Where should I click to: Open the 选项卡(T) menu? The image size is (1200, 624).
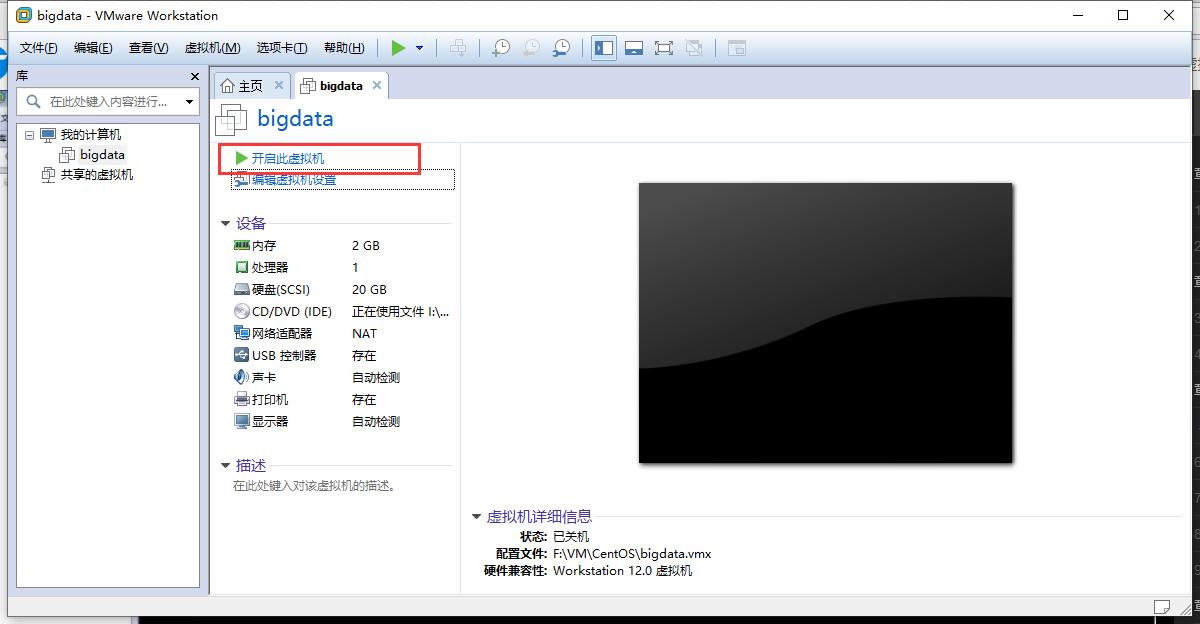coord(282,48)
